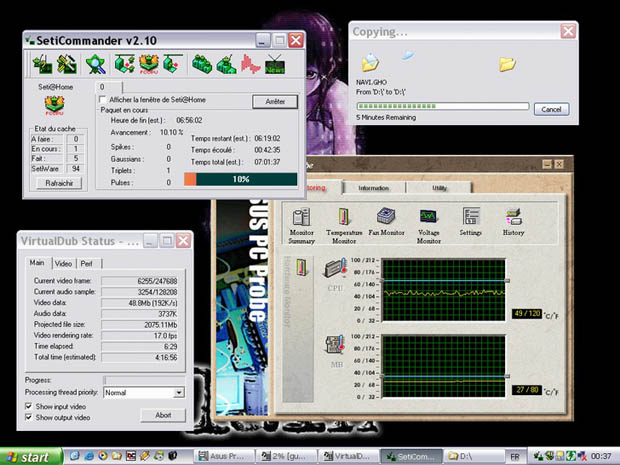This screenshot has height=465, width=620.
Task: Toggle 'Afficher la fenêtre de Seti@Home' checkbox
Action: (103, 100)
